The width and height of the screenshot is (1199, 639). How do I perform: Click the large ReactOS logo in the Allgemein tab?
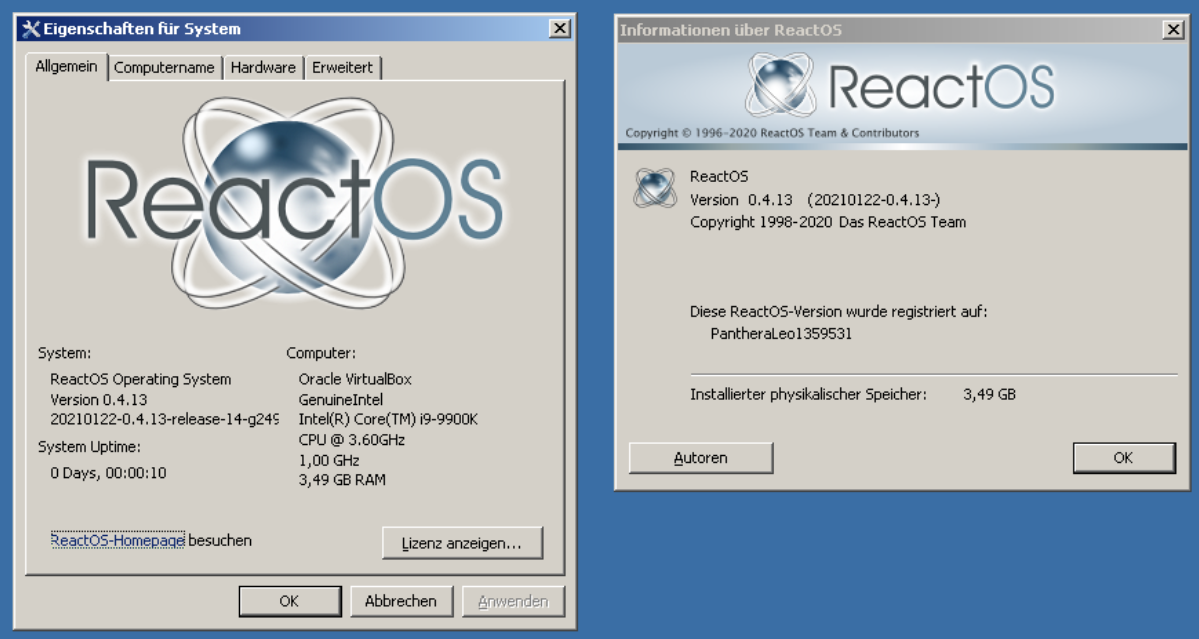pyautogui.click(x=294, y=203)
